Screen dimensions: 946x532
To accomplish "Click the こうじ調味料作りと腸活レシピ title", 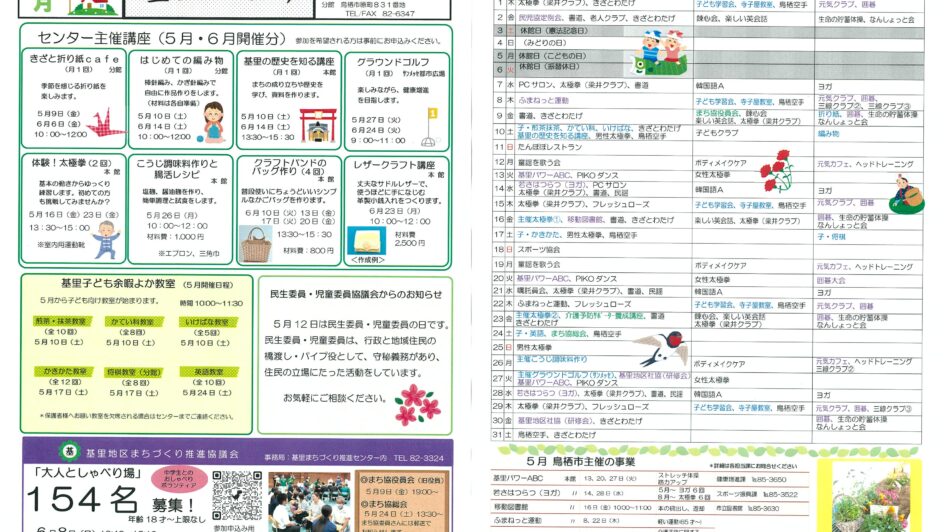I will click(177, 169).
